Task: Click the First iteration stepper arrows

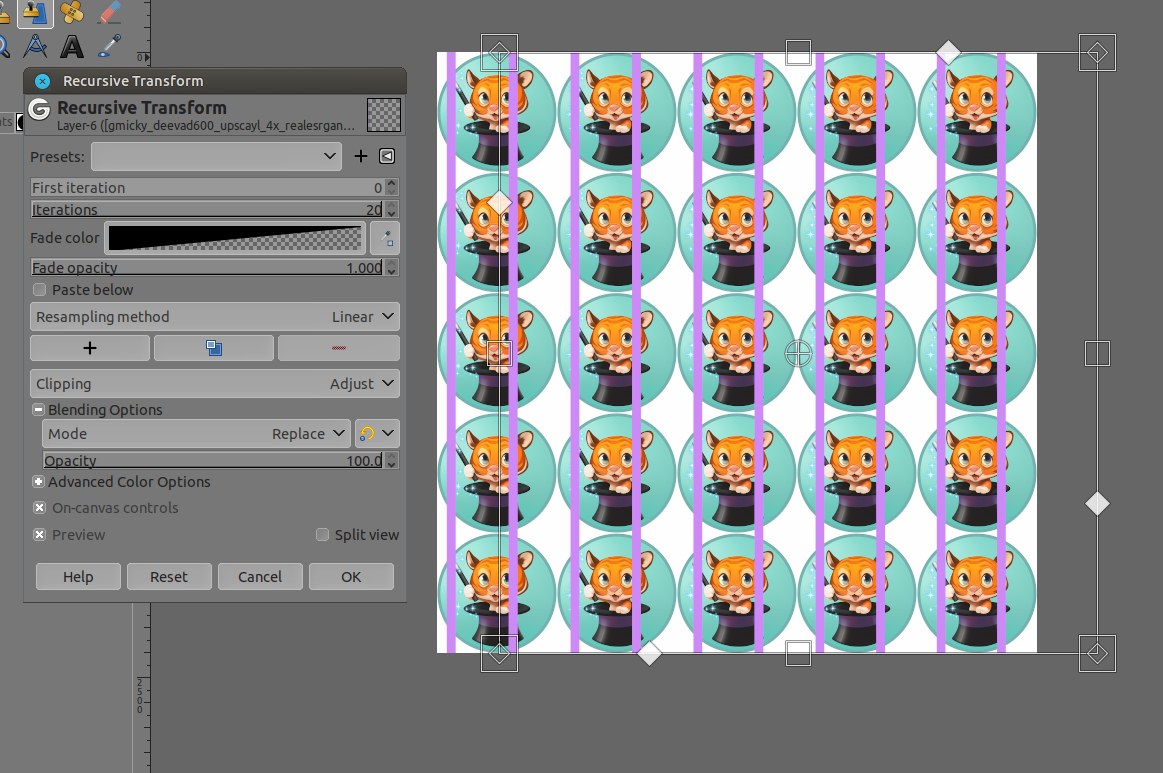Action: click(x=392, y=187)
